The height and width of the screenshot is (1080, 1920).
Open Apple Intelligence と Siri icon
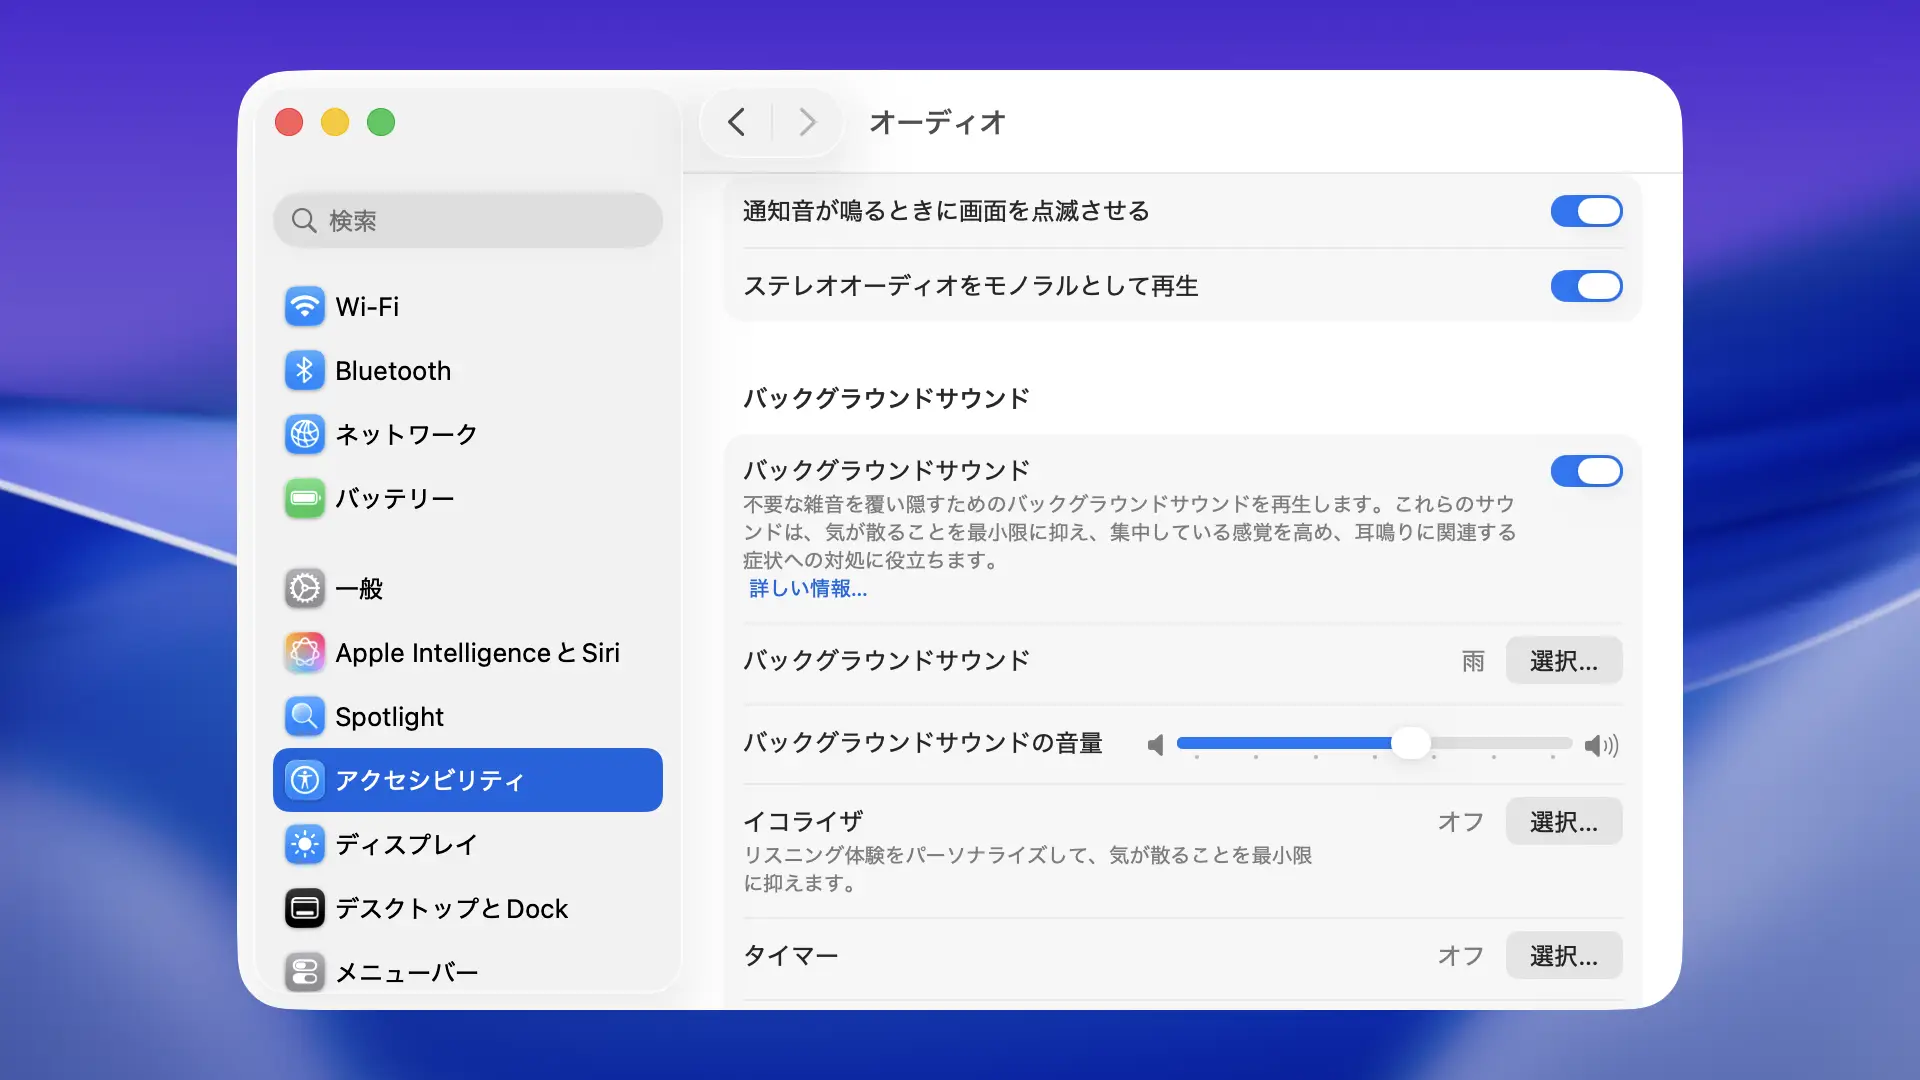304,653
